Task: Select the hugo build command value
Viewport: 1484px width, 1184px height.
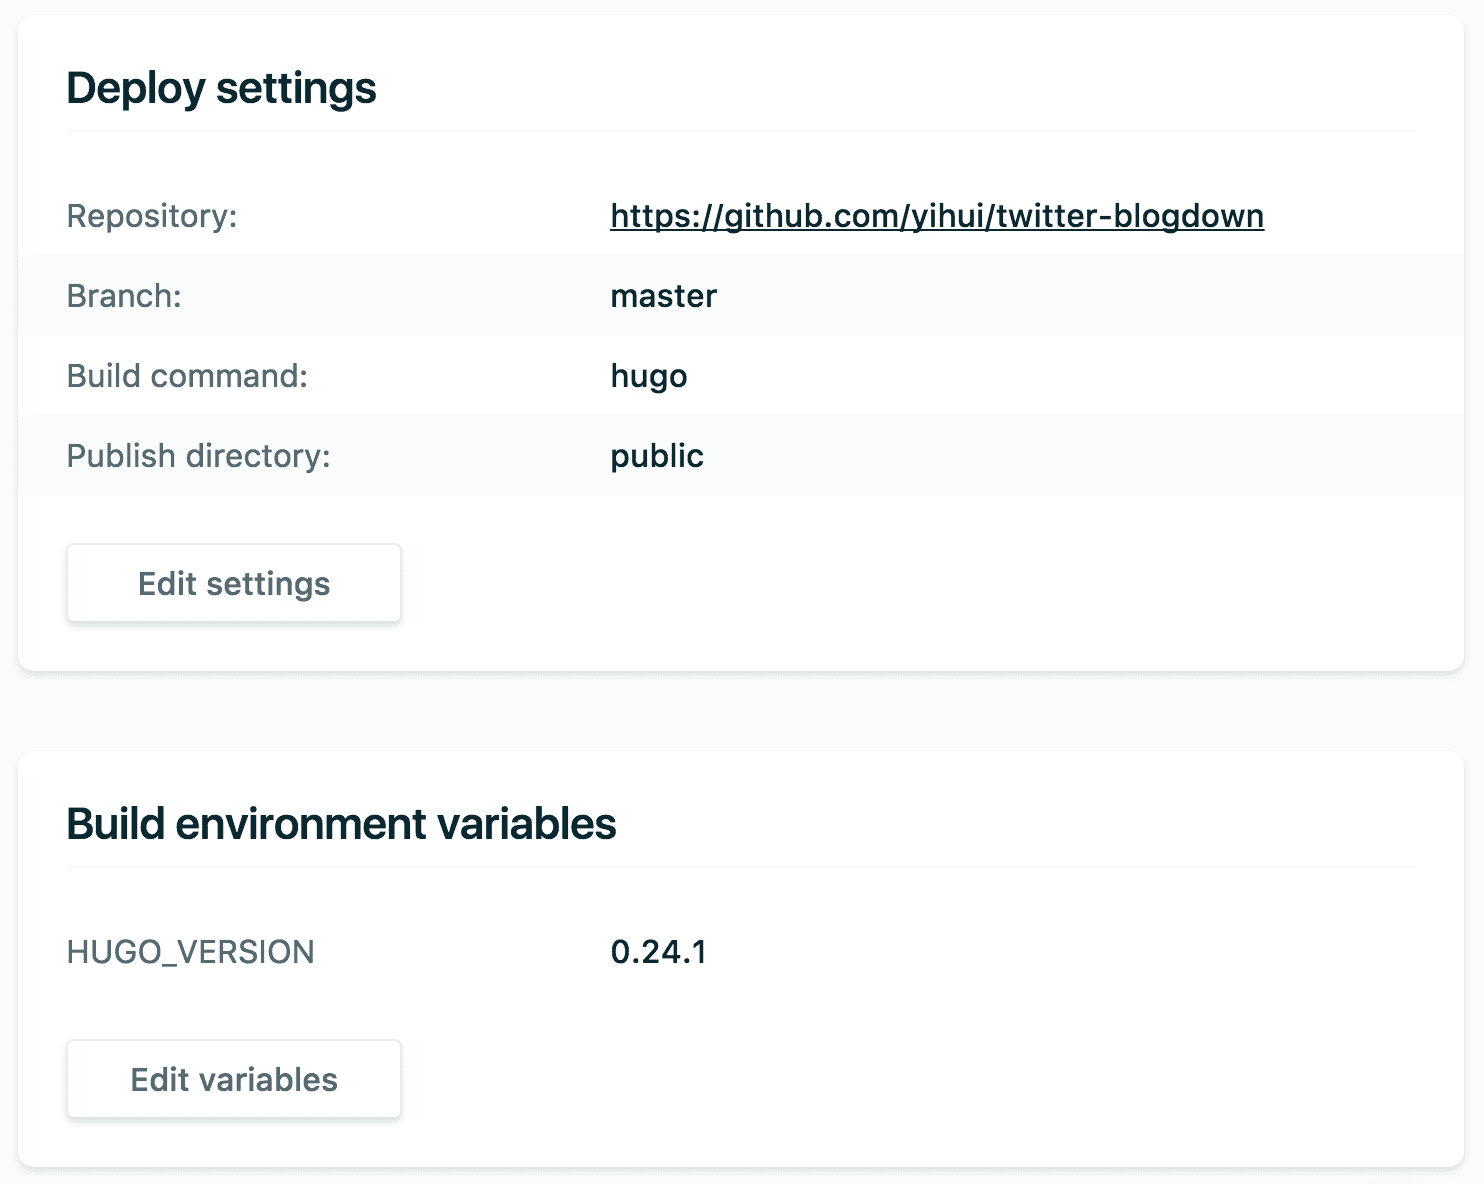Action: [x=649, y=375]
